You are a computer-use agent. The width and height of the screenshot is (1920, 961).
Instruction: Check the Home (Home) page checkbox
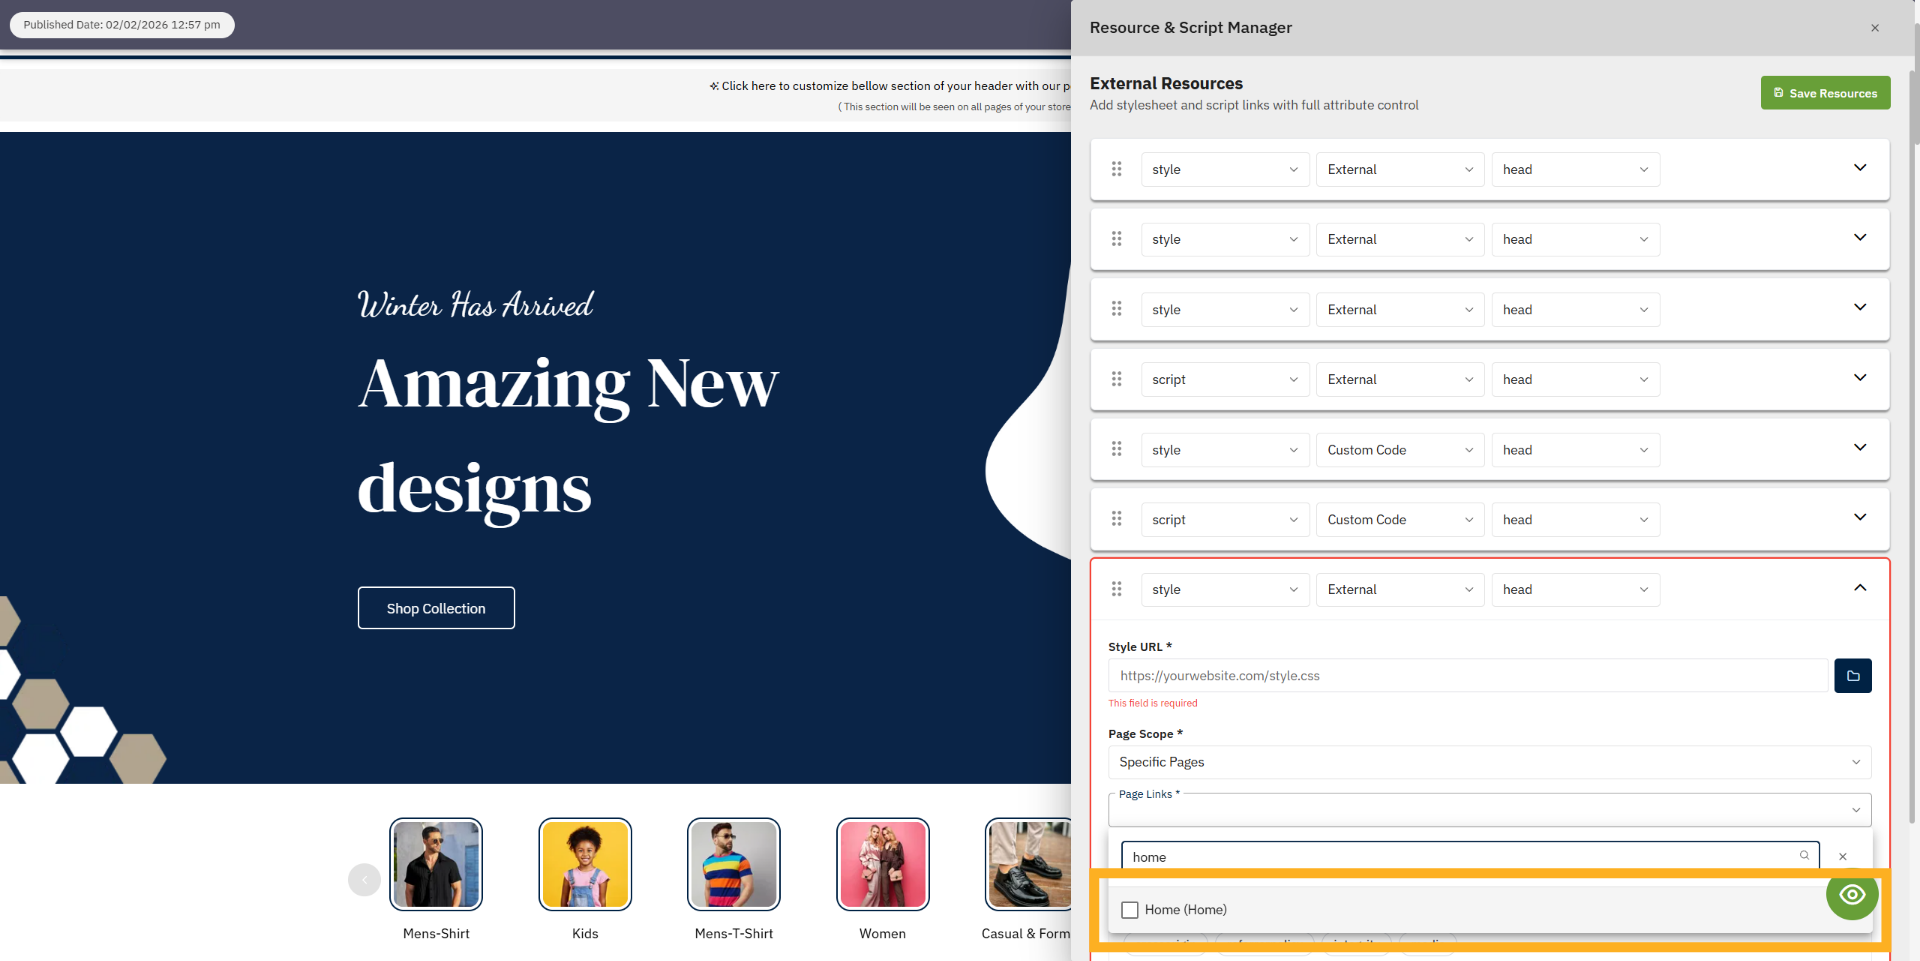tap(1130, 909)
